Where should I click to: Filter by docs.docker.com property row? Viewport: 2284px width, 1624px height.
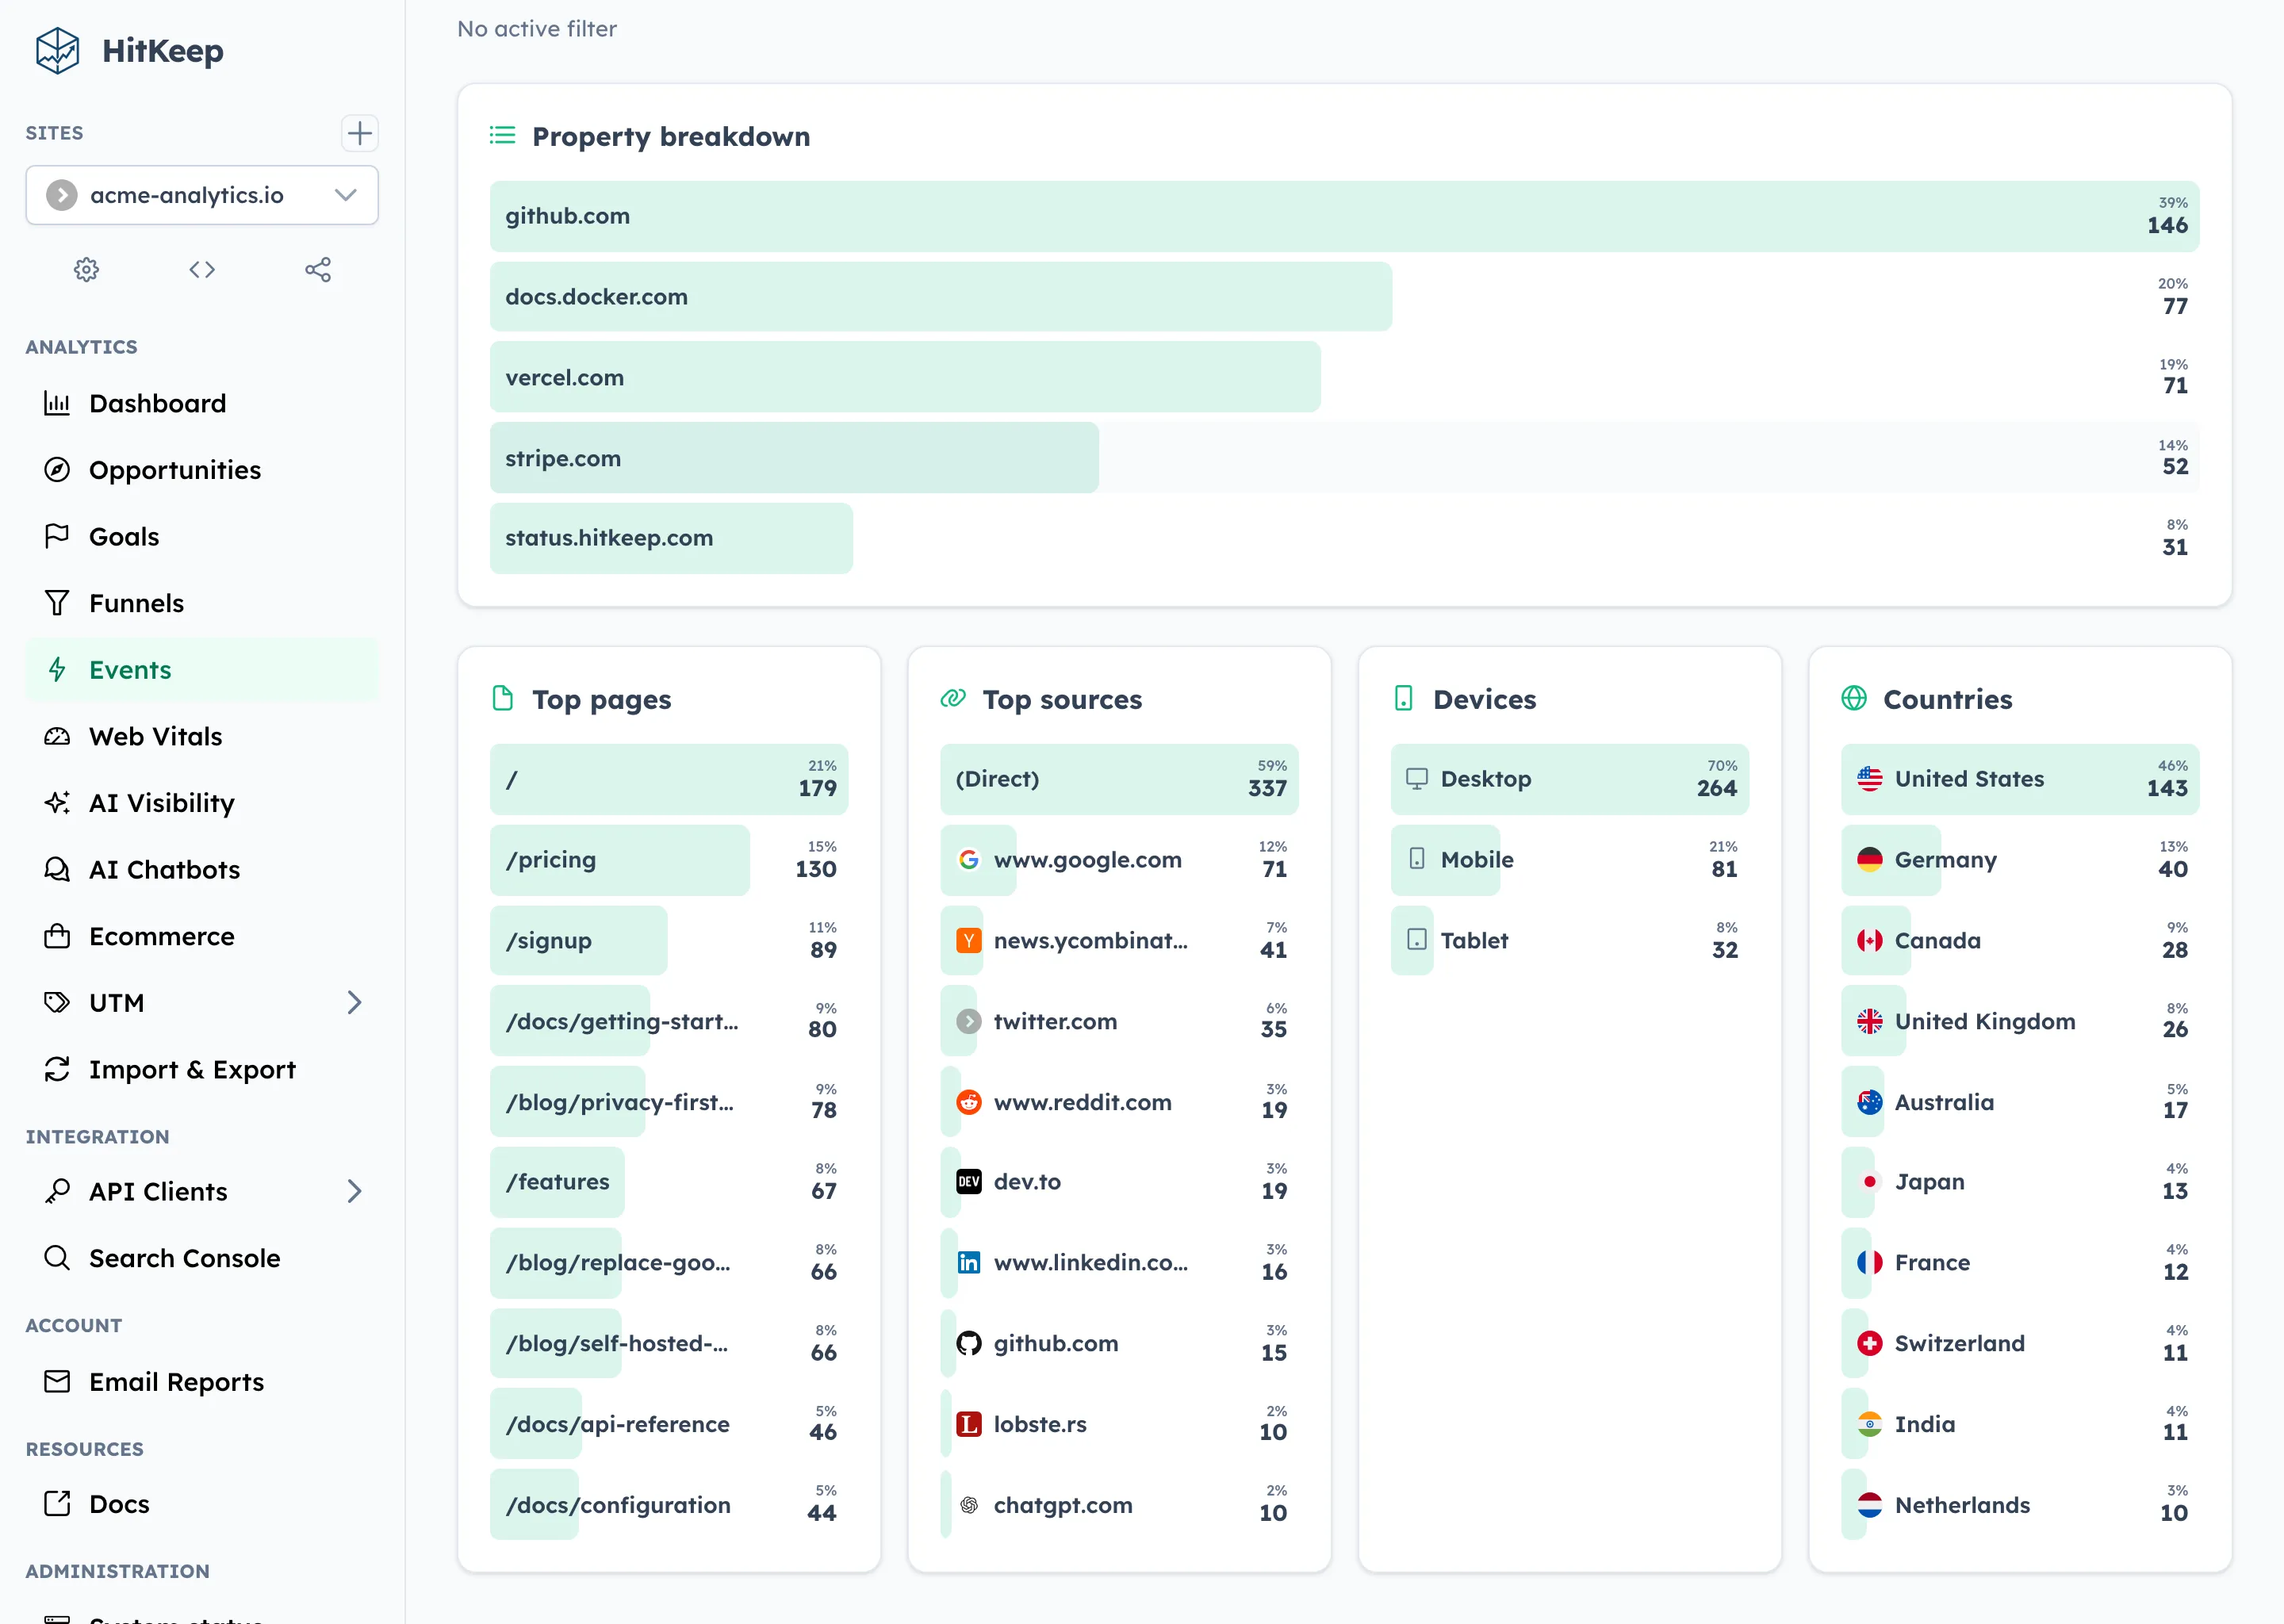pyautogui.click(x=1344, y=297)
